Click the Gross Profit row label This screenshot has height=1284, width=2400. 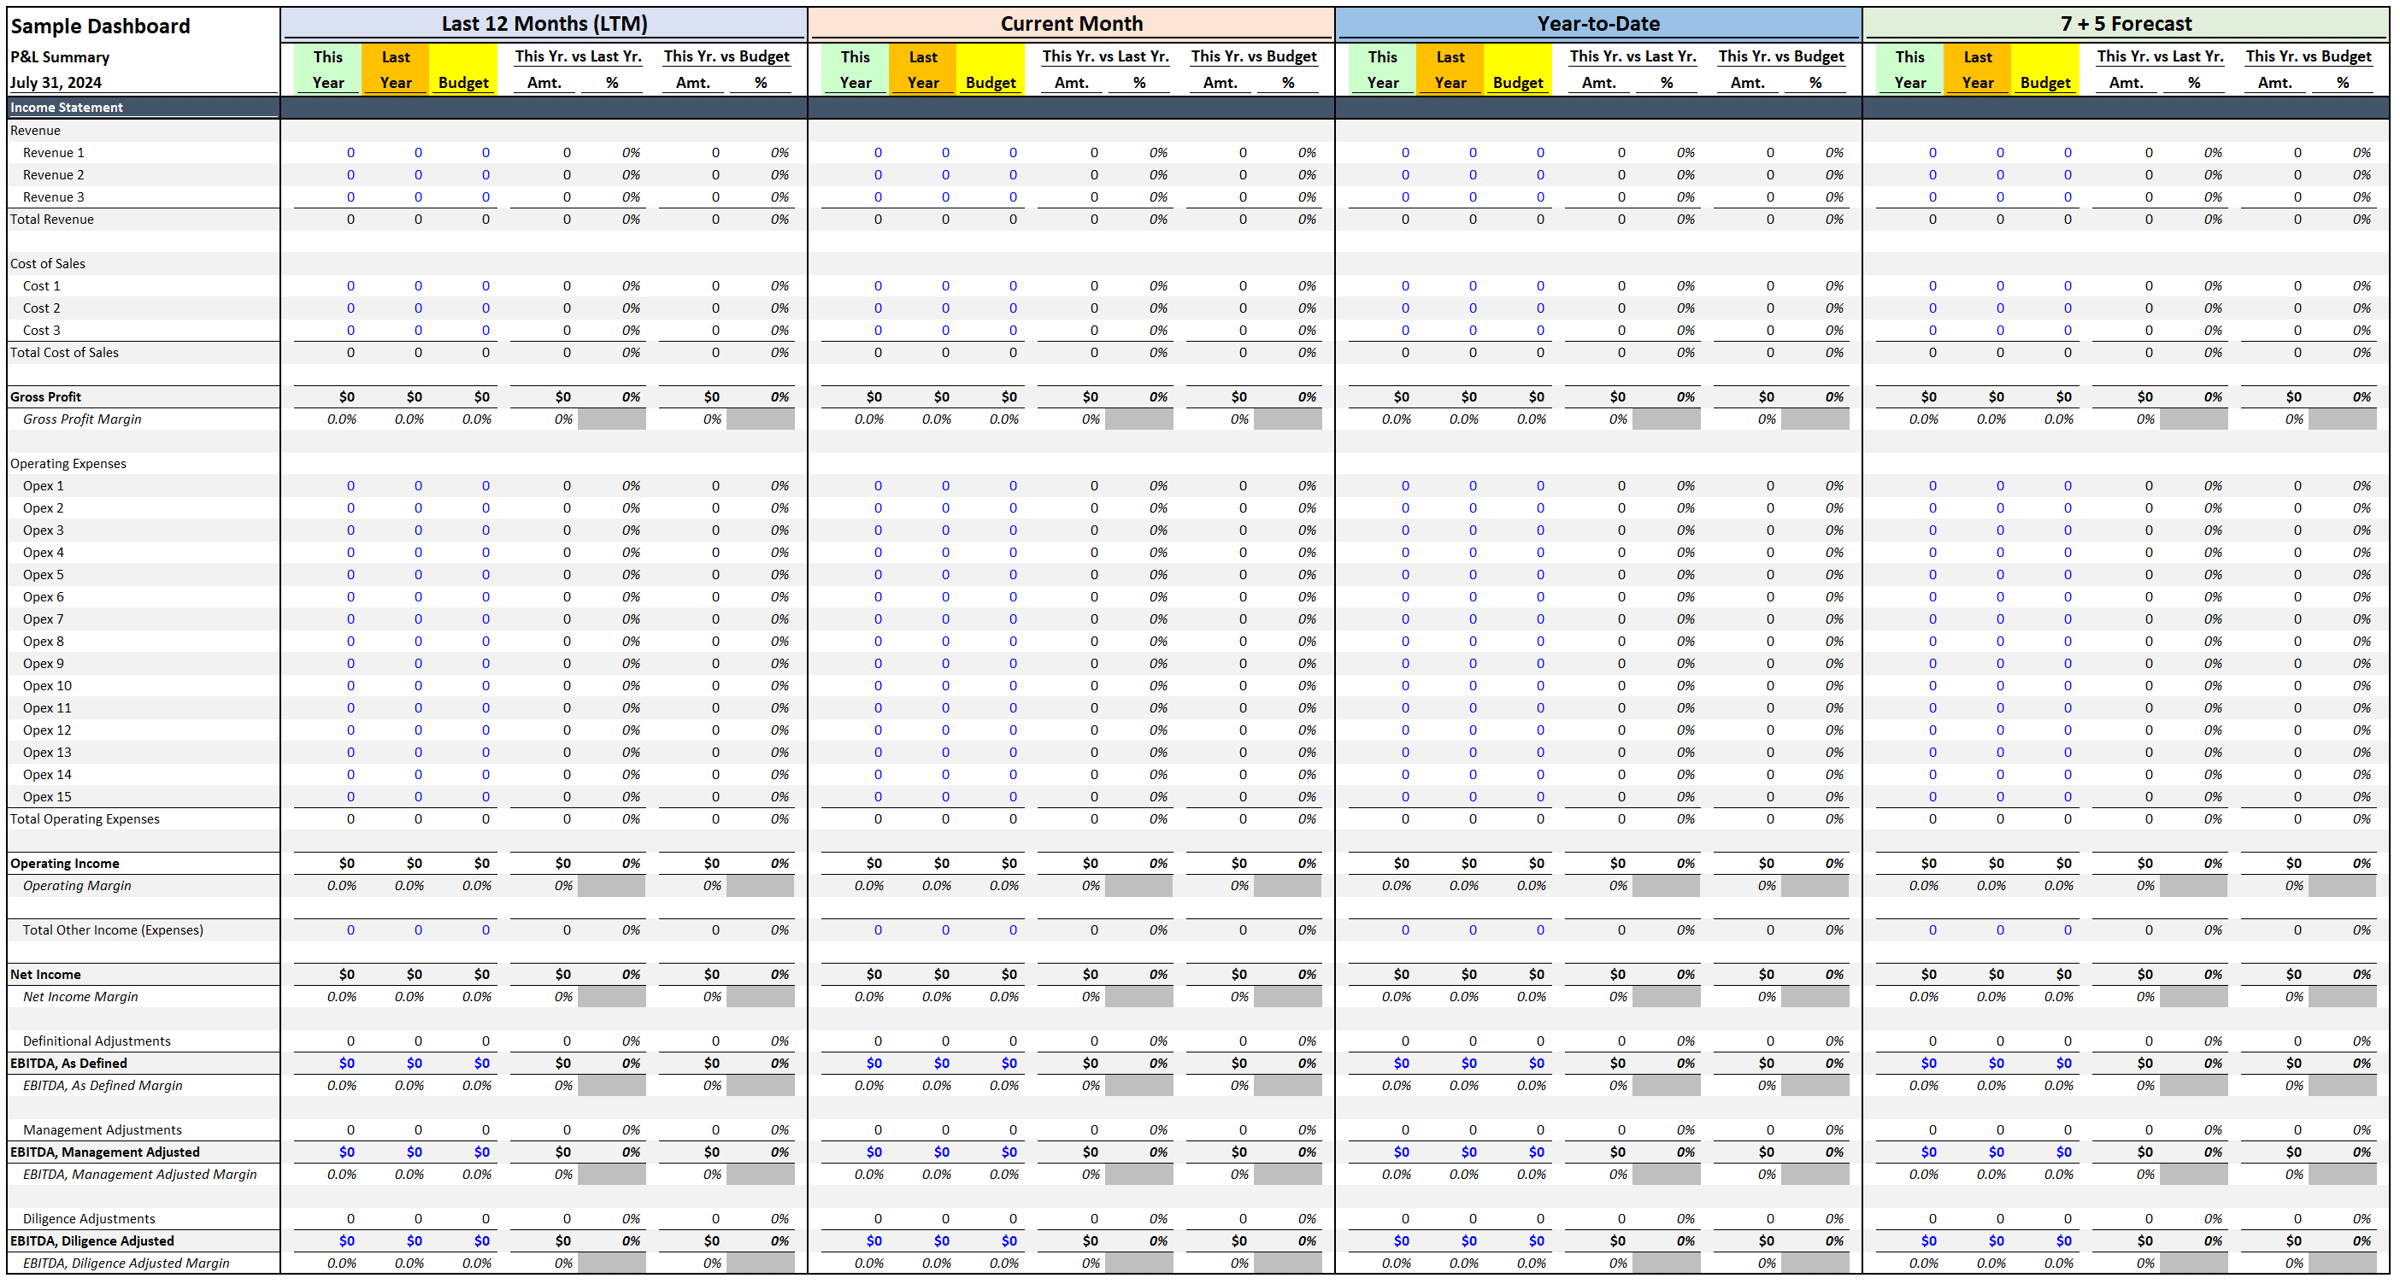tap(45, 397)
